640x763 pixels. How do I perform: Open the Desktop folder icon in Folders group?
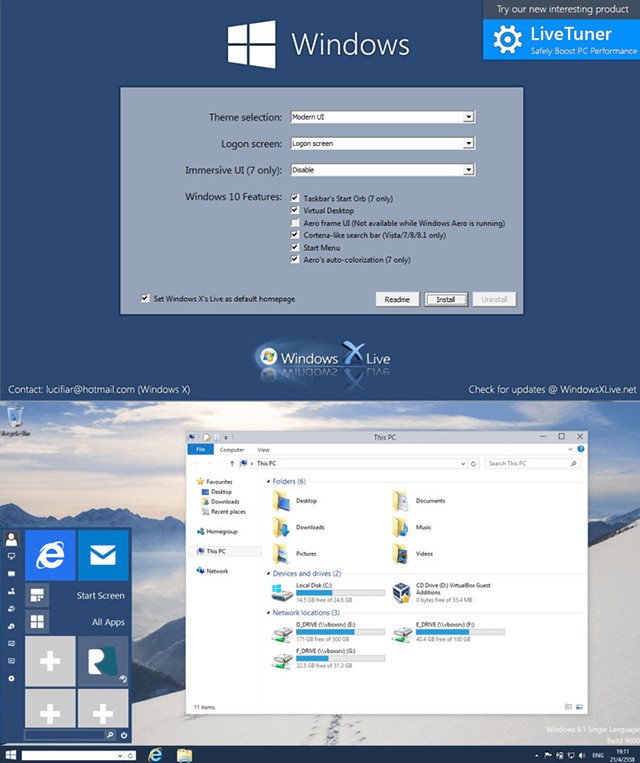click(x=282, y=501)
